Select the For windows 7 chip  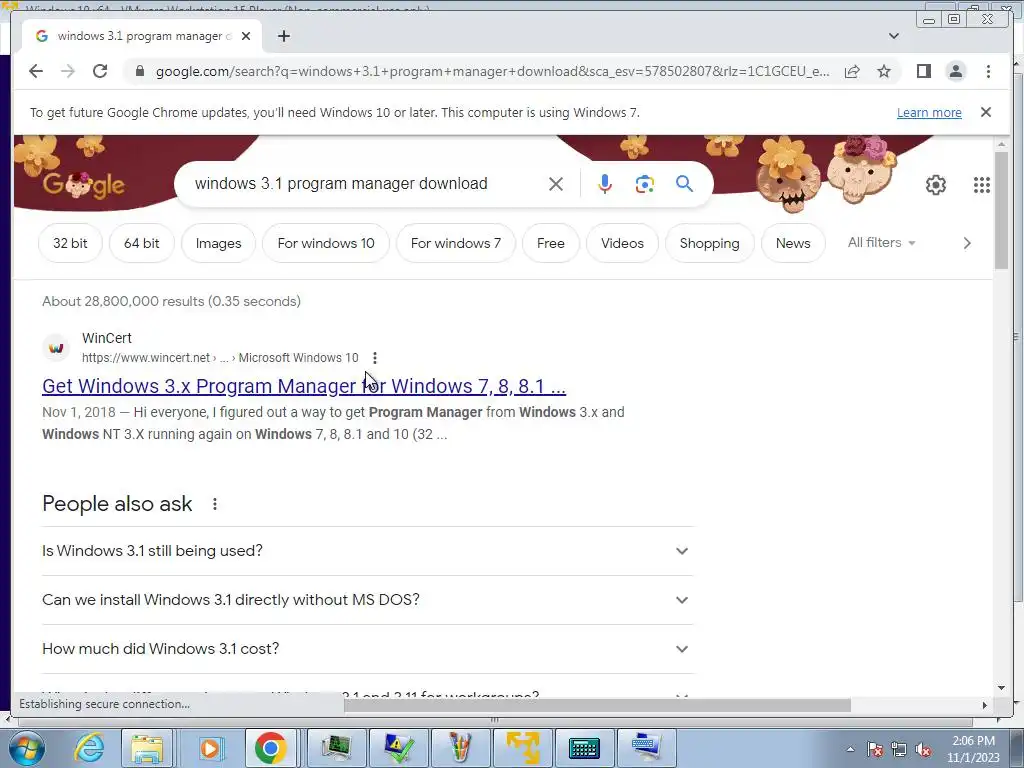pos(456,243)
